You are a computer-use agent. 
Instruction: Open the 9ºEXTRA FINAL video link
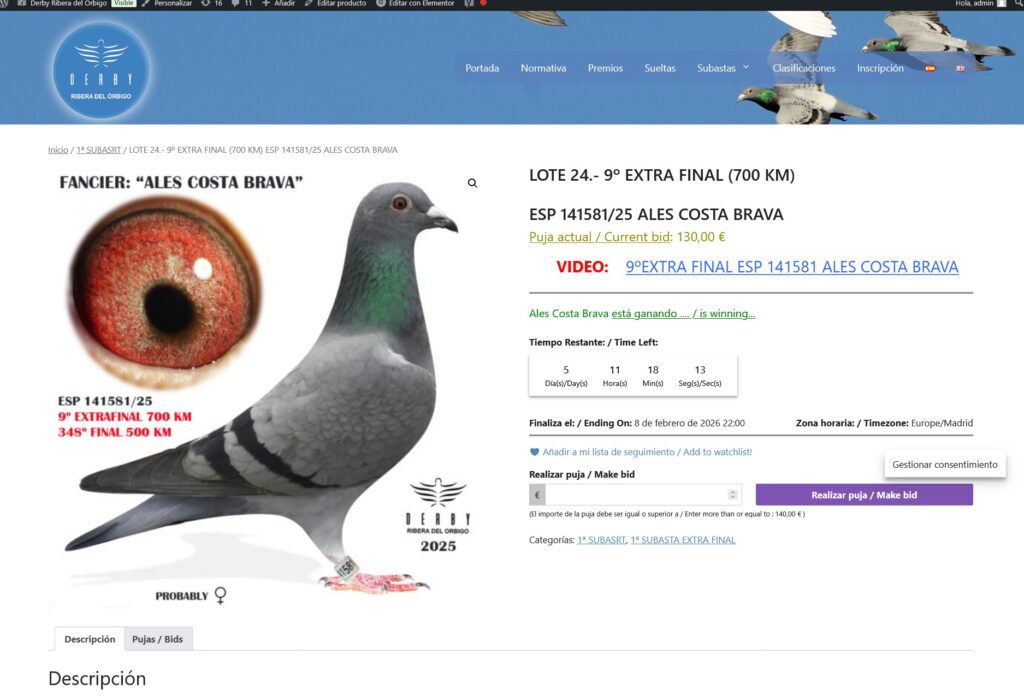click(792, 267)
